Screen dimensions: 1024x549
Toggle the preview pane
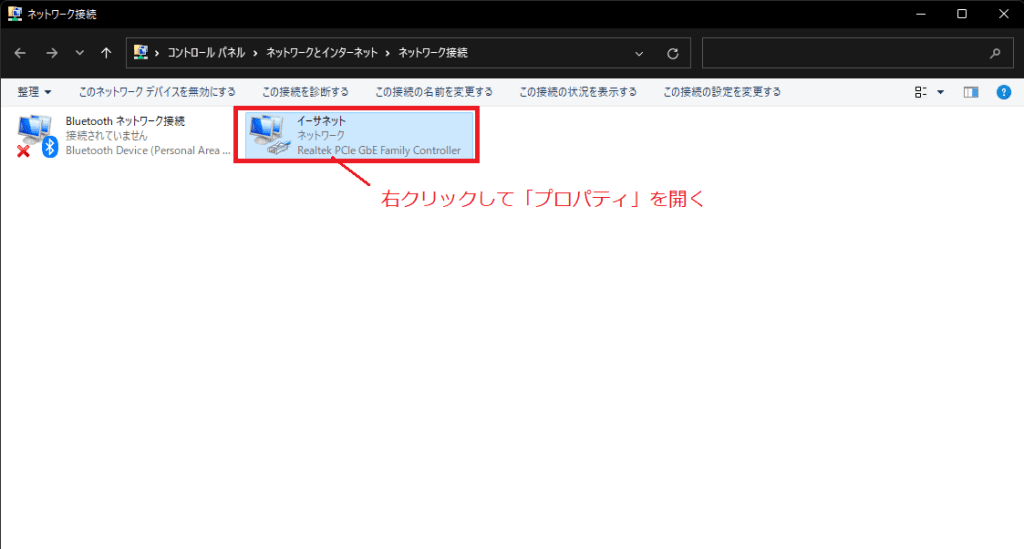click(971, 93)
